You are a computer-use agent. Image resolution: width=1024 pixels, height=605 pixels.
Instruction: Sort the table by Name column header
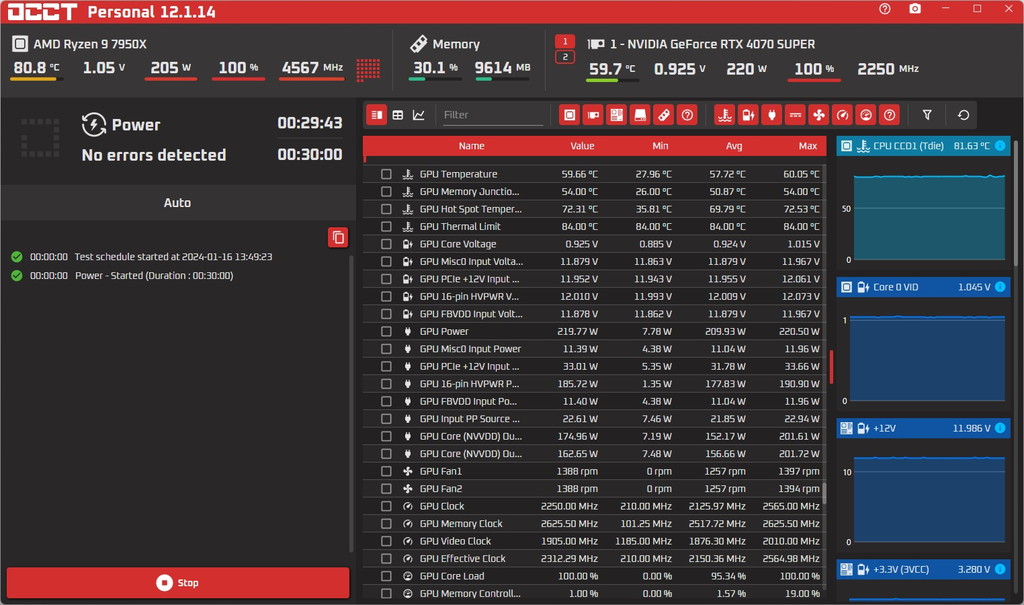pos(471,146)
